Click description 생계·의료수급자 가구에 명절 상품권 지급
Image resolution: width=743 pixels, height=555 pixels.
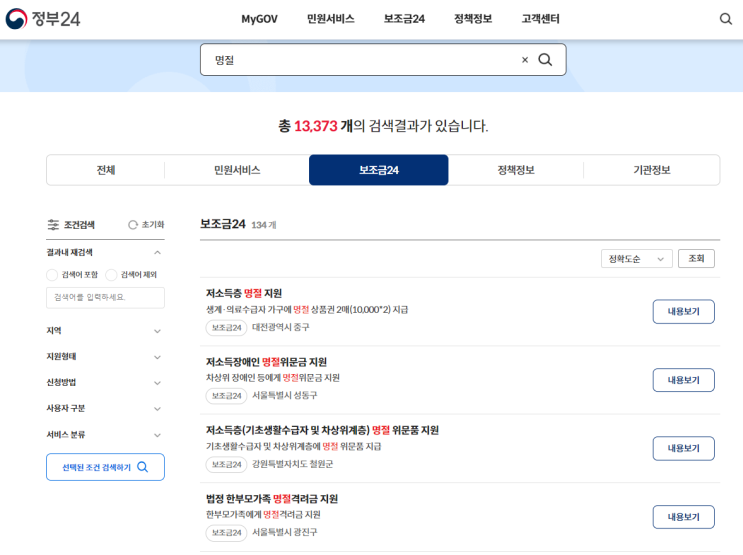(x=307, y=310)
